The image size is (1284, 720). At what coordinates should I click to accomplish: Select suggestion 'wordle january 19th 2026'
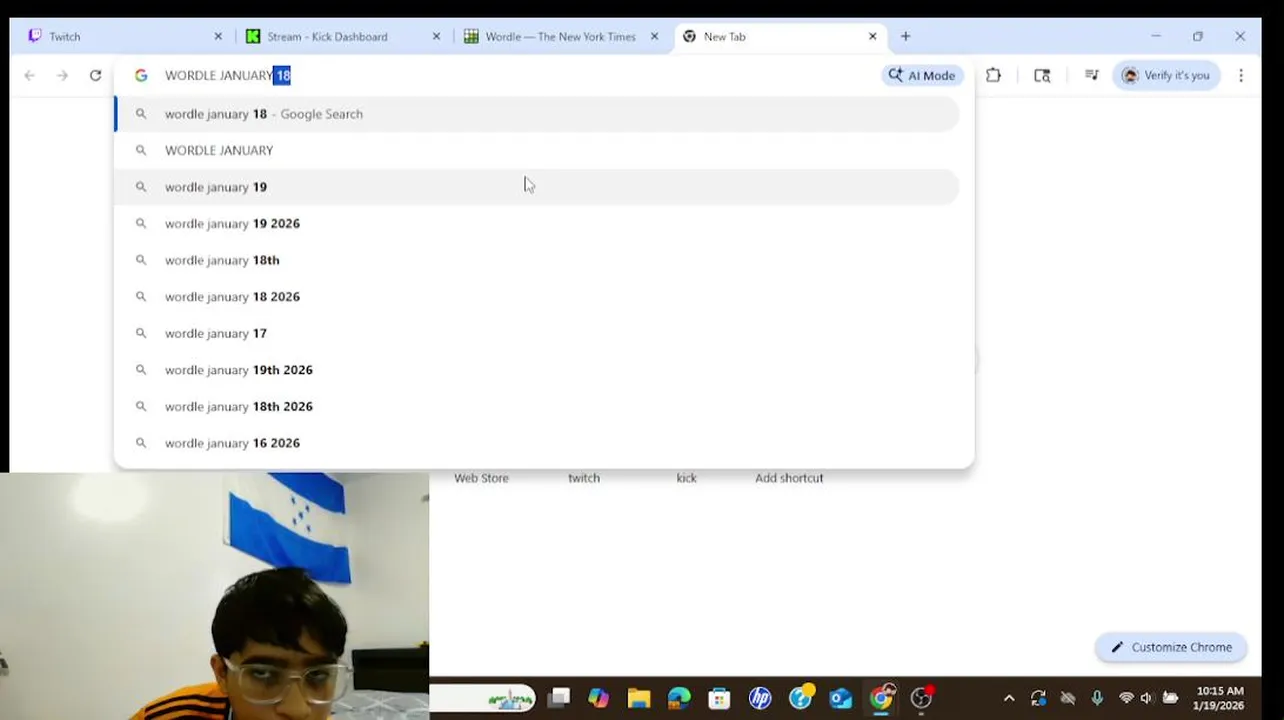537,370
